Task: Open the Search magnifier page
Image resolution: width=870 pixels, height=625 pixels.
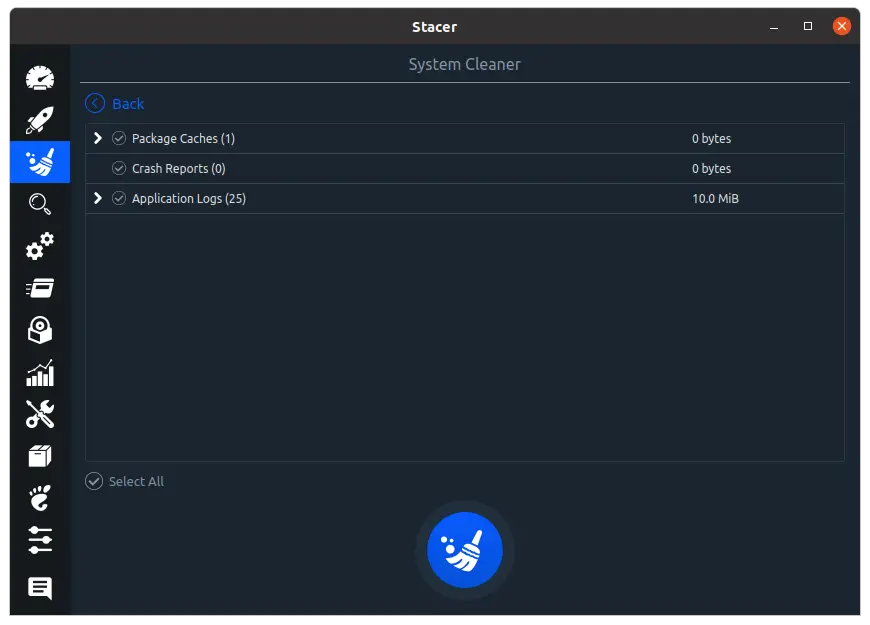Action: [40, 204]
